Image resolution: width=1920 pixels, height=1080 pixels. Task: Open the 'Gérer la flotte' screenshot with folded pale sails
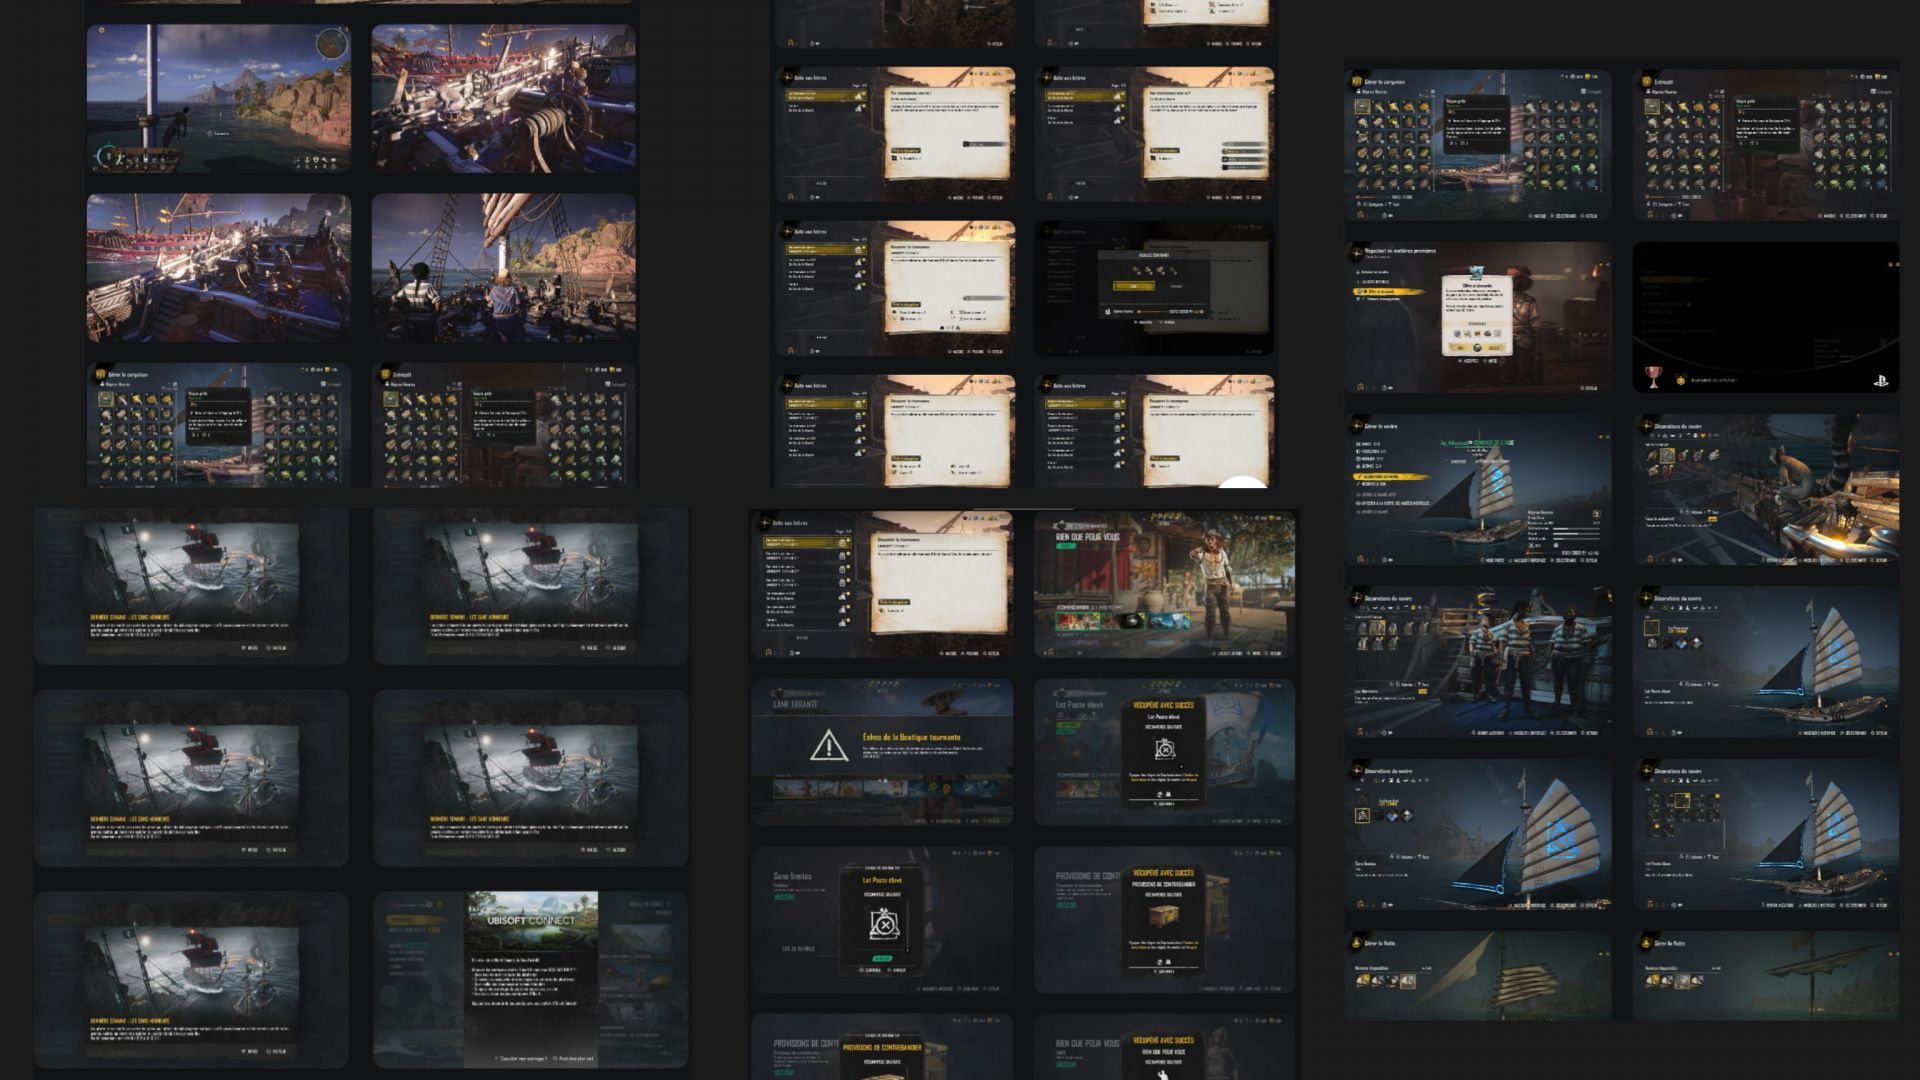pos(1478,976)
